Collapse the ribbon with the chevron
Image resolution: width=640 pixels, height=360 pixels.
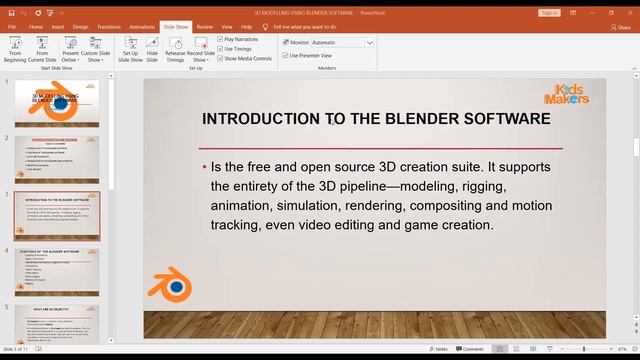coord(634,69)
